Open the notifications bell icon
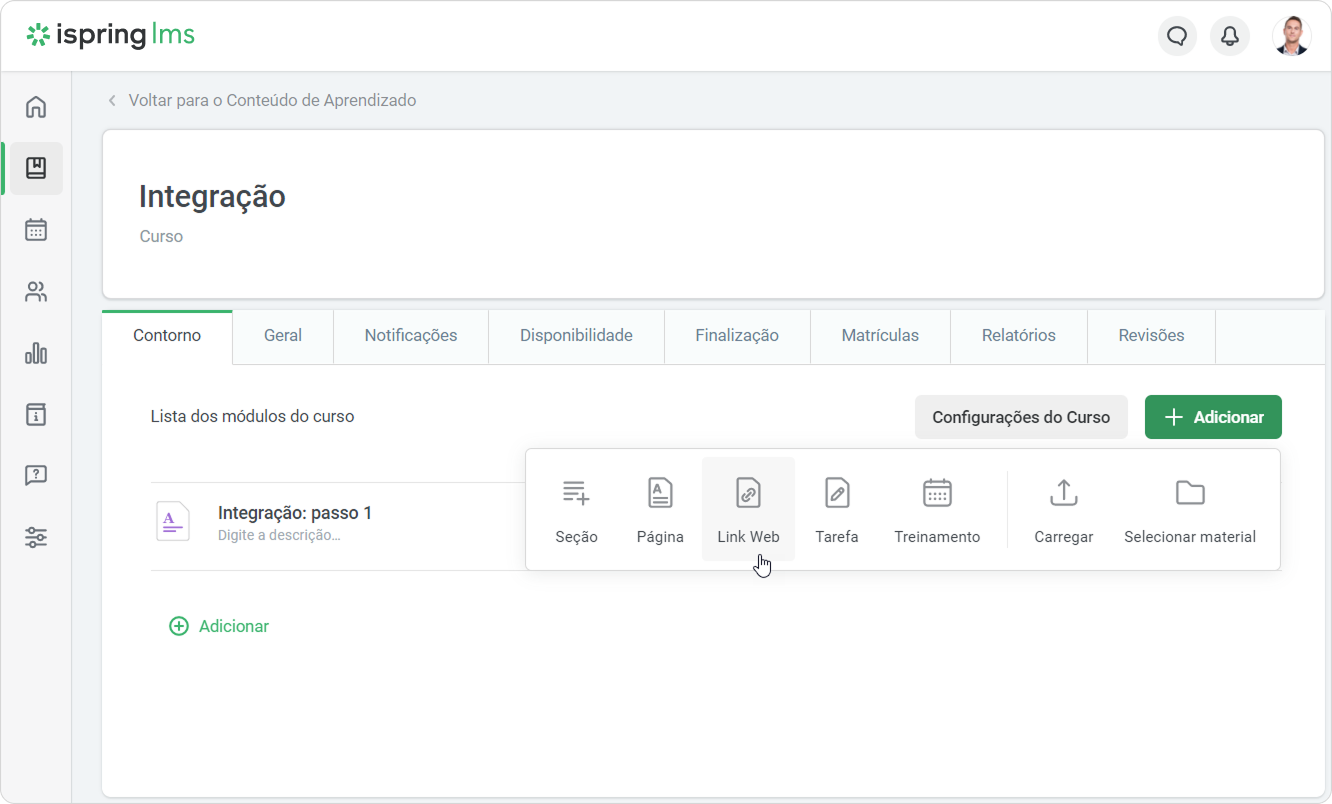Screen dimensions: 1332x804 click(1230, 36)
